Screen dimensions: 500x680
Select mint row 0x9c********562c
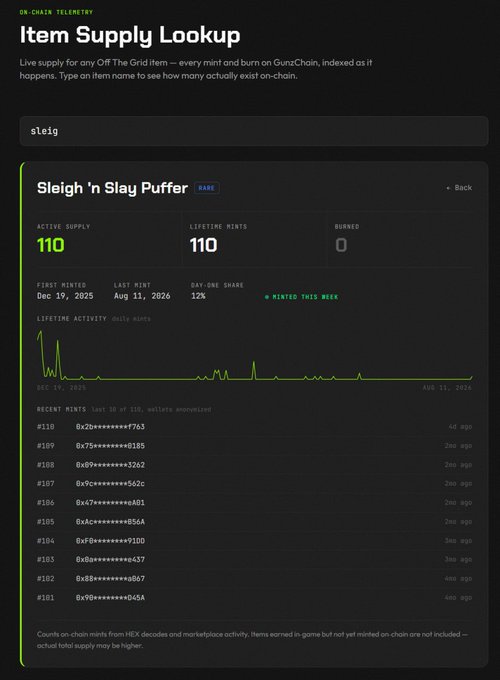255,484
